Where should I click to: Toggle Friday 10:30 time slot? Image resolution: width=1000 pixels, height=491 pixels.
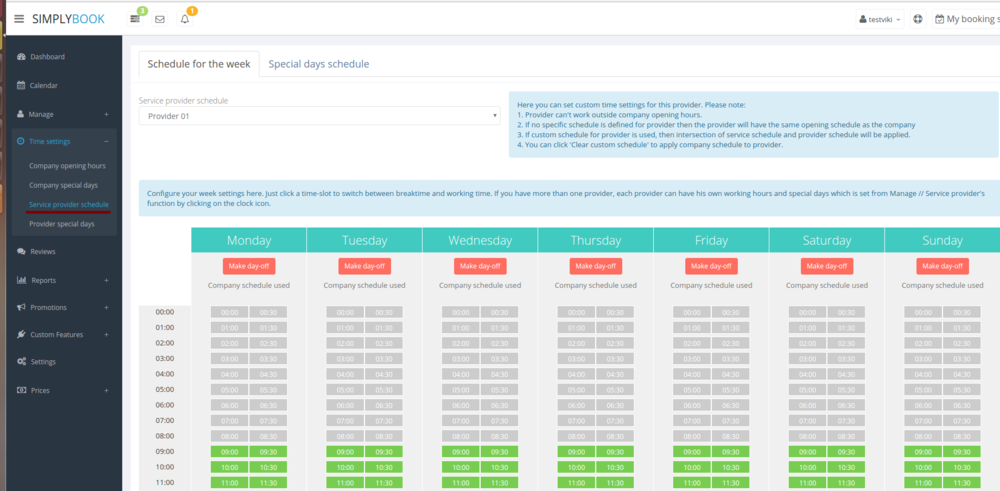click(x=728, y=467)
